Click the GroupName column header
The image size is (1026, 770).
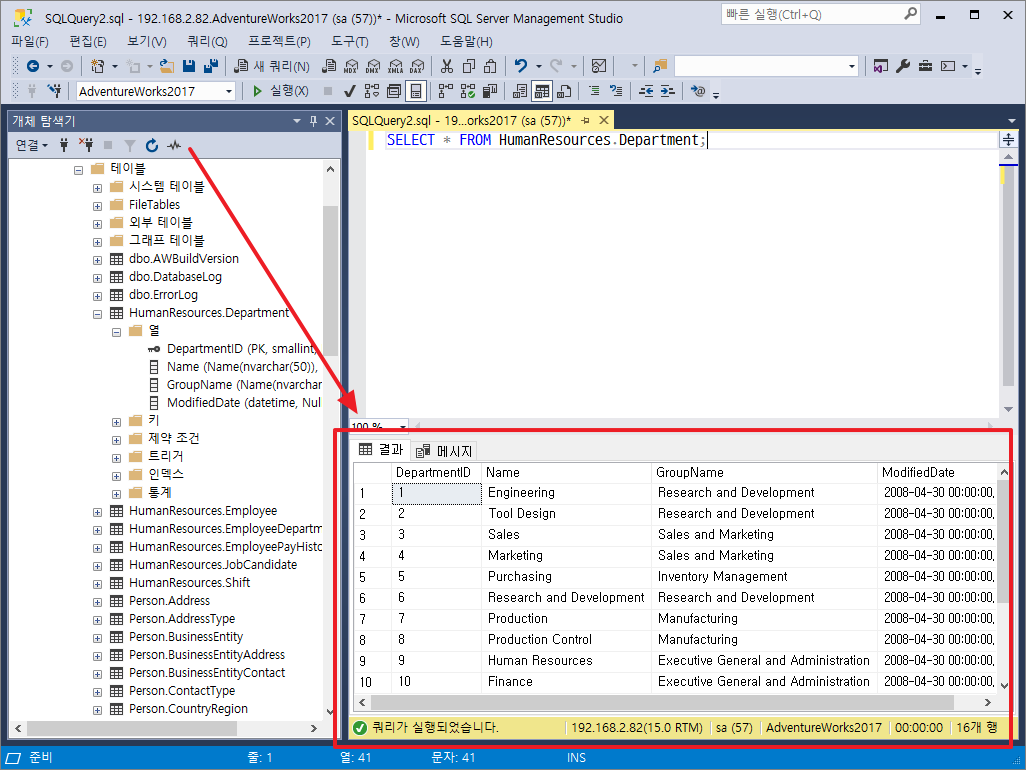[x=764, y=472]
